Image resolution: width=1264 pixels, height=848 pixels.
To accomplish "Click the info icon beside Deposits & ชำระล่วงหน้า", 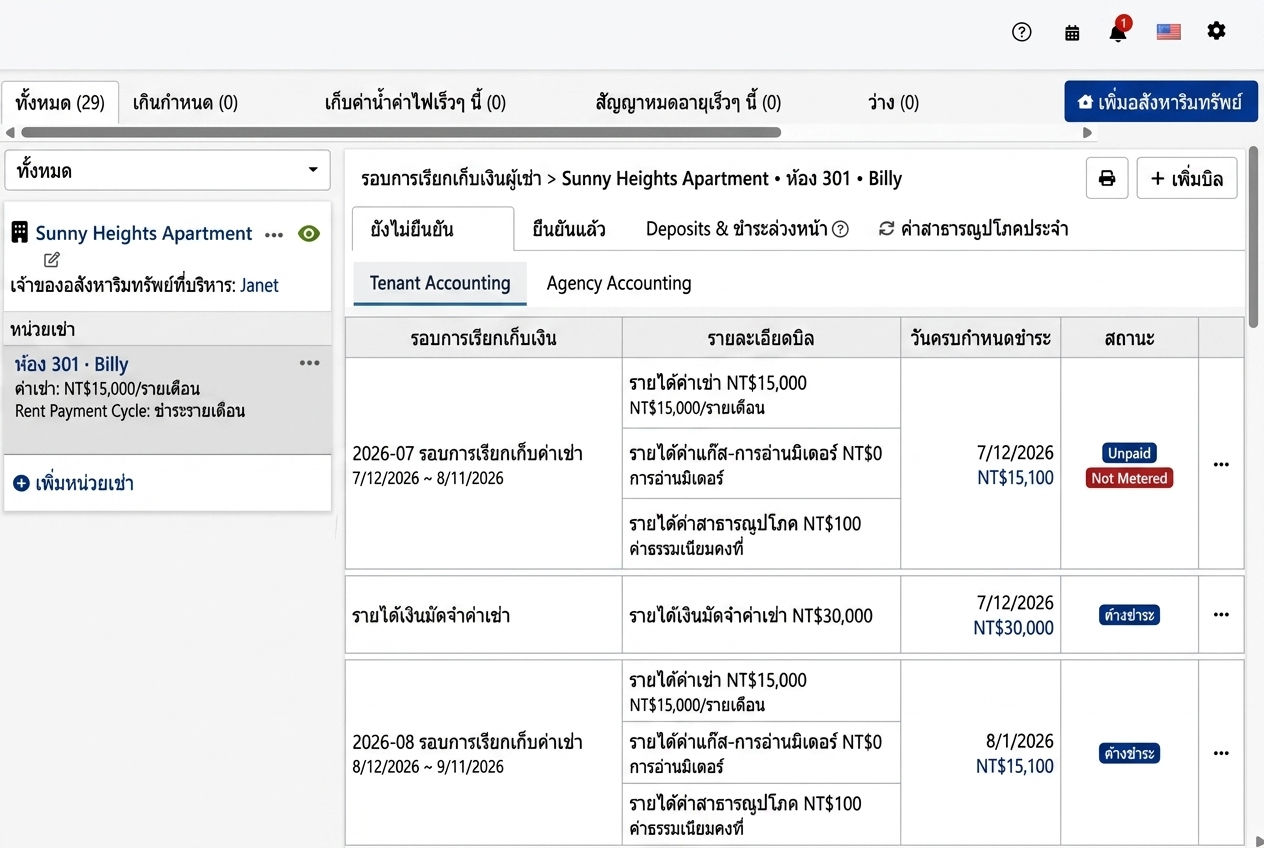I will pyautogui.click(x=840, y=229).
